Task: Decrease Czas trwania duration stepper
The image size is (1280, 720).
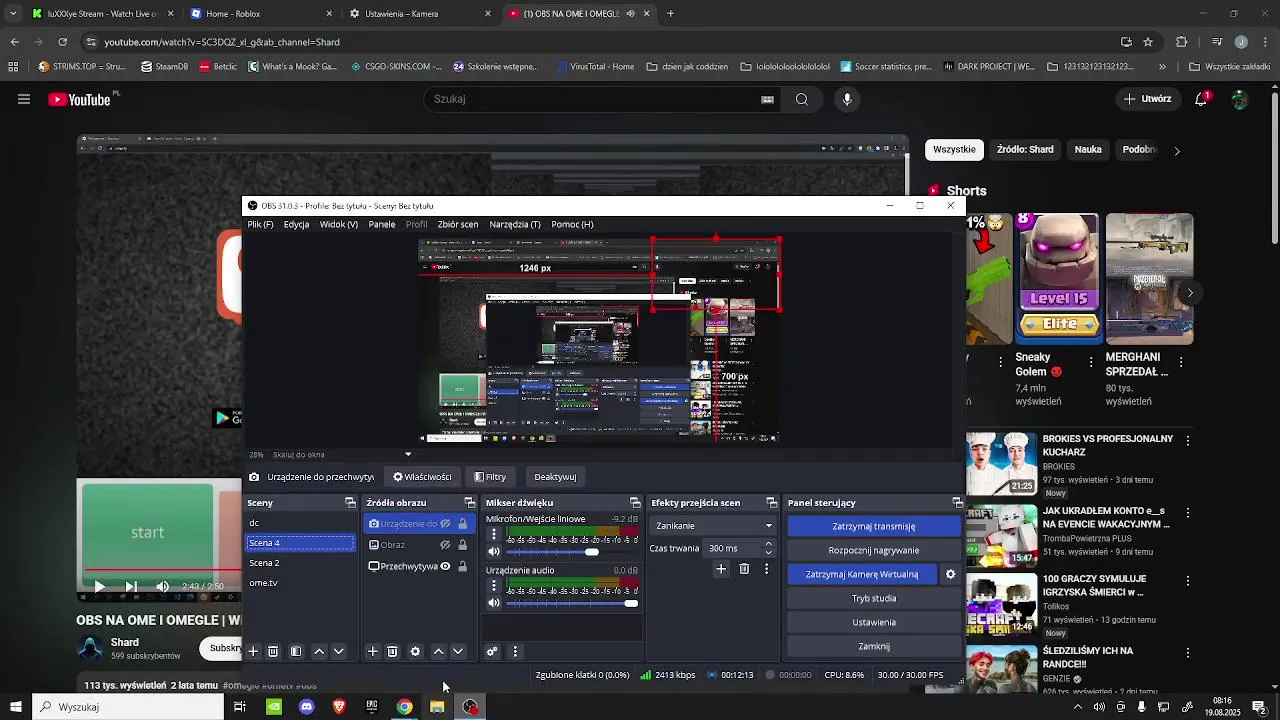Action: point(768,552)
